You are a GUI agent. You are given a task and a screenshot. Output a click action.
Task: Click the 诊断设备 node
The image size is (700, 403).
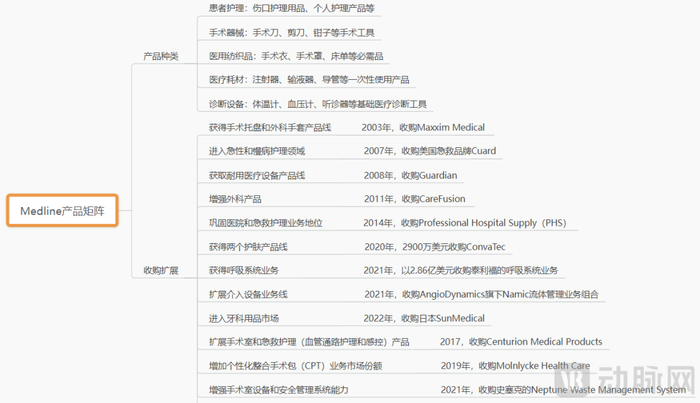(x=318, y=104)
